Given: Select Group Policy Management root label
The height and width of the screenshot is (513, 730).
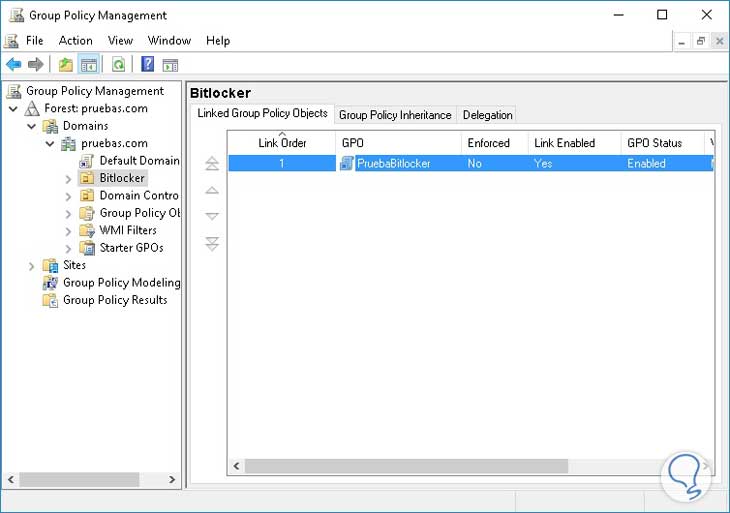Looking at the screenshot, I should coord(95,91).
